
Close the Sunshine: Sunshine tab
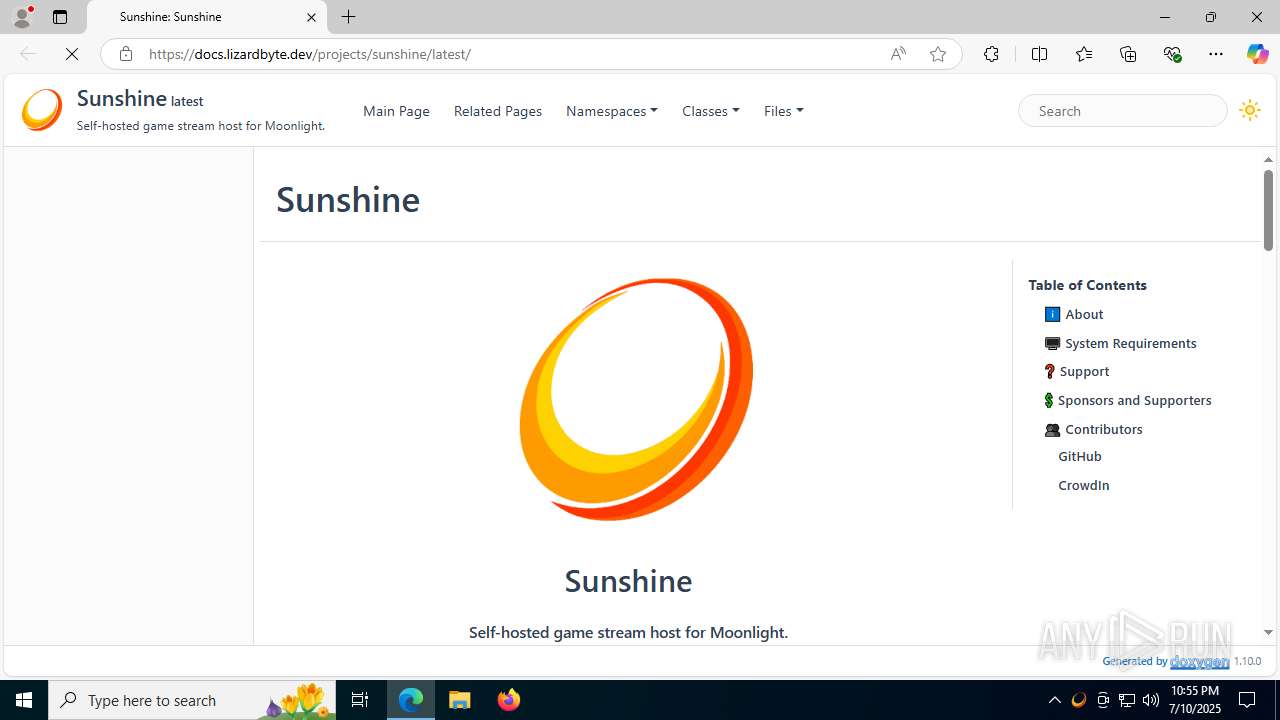tap(311, 17)
